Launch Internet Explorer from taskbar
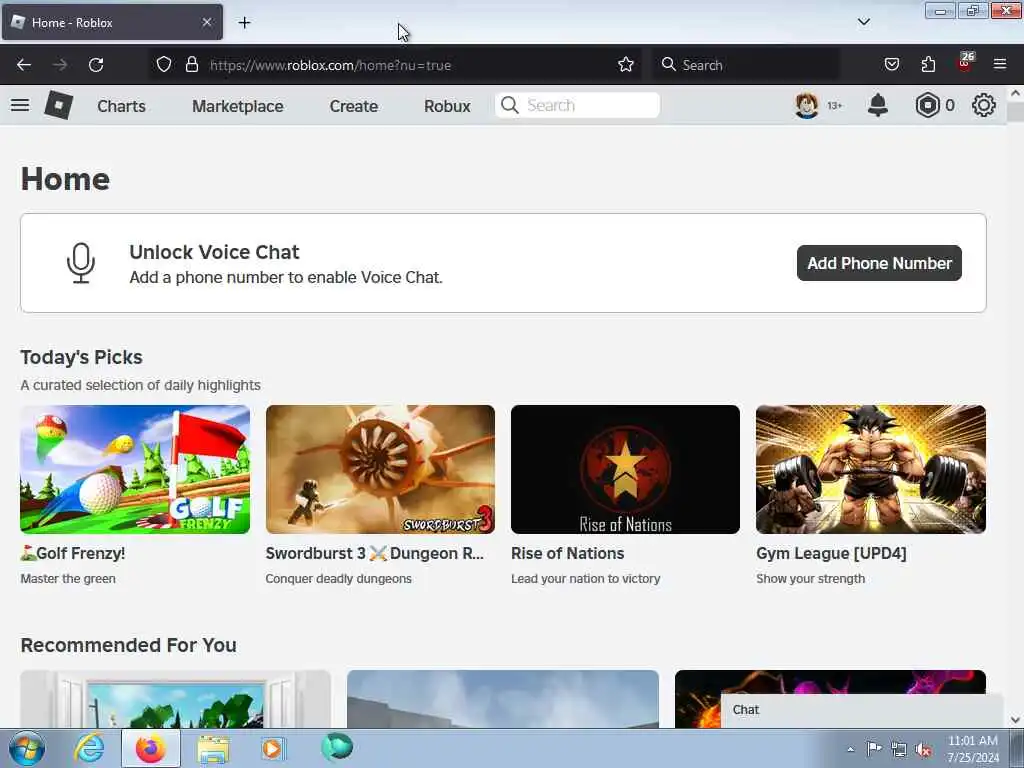The height and width of the screenshot is (768, 1024). (88, 748)
